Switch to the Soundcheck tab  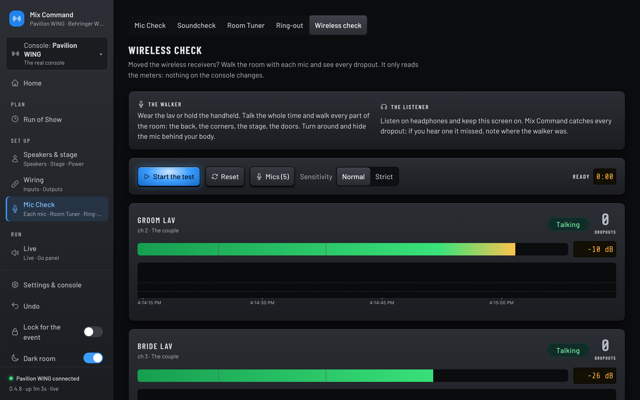(196, 25)
